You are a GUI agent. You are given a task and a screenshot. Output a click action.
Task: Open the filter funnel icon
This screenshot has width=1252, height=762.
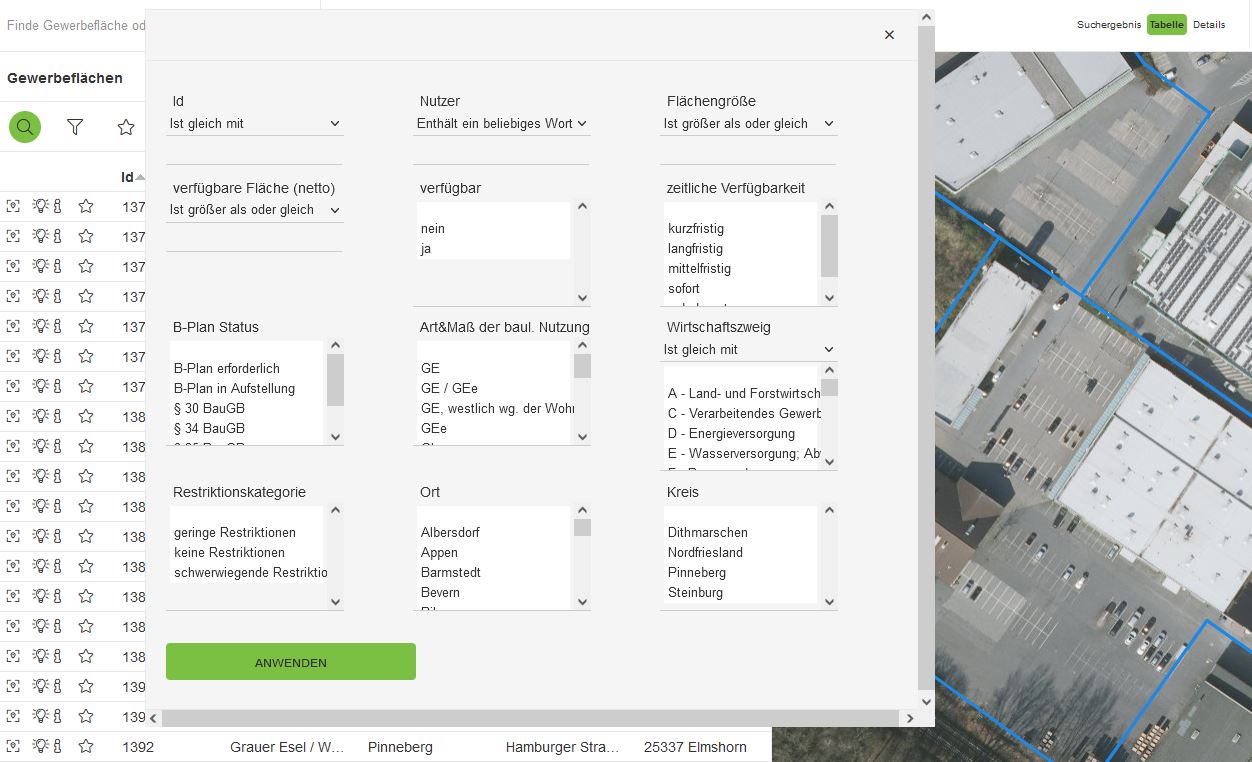point(75,127)
